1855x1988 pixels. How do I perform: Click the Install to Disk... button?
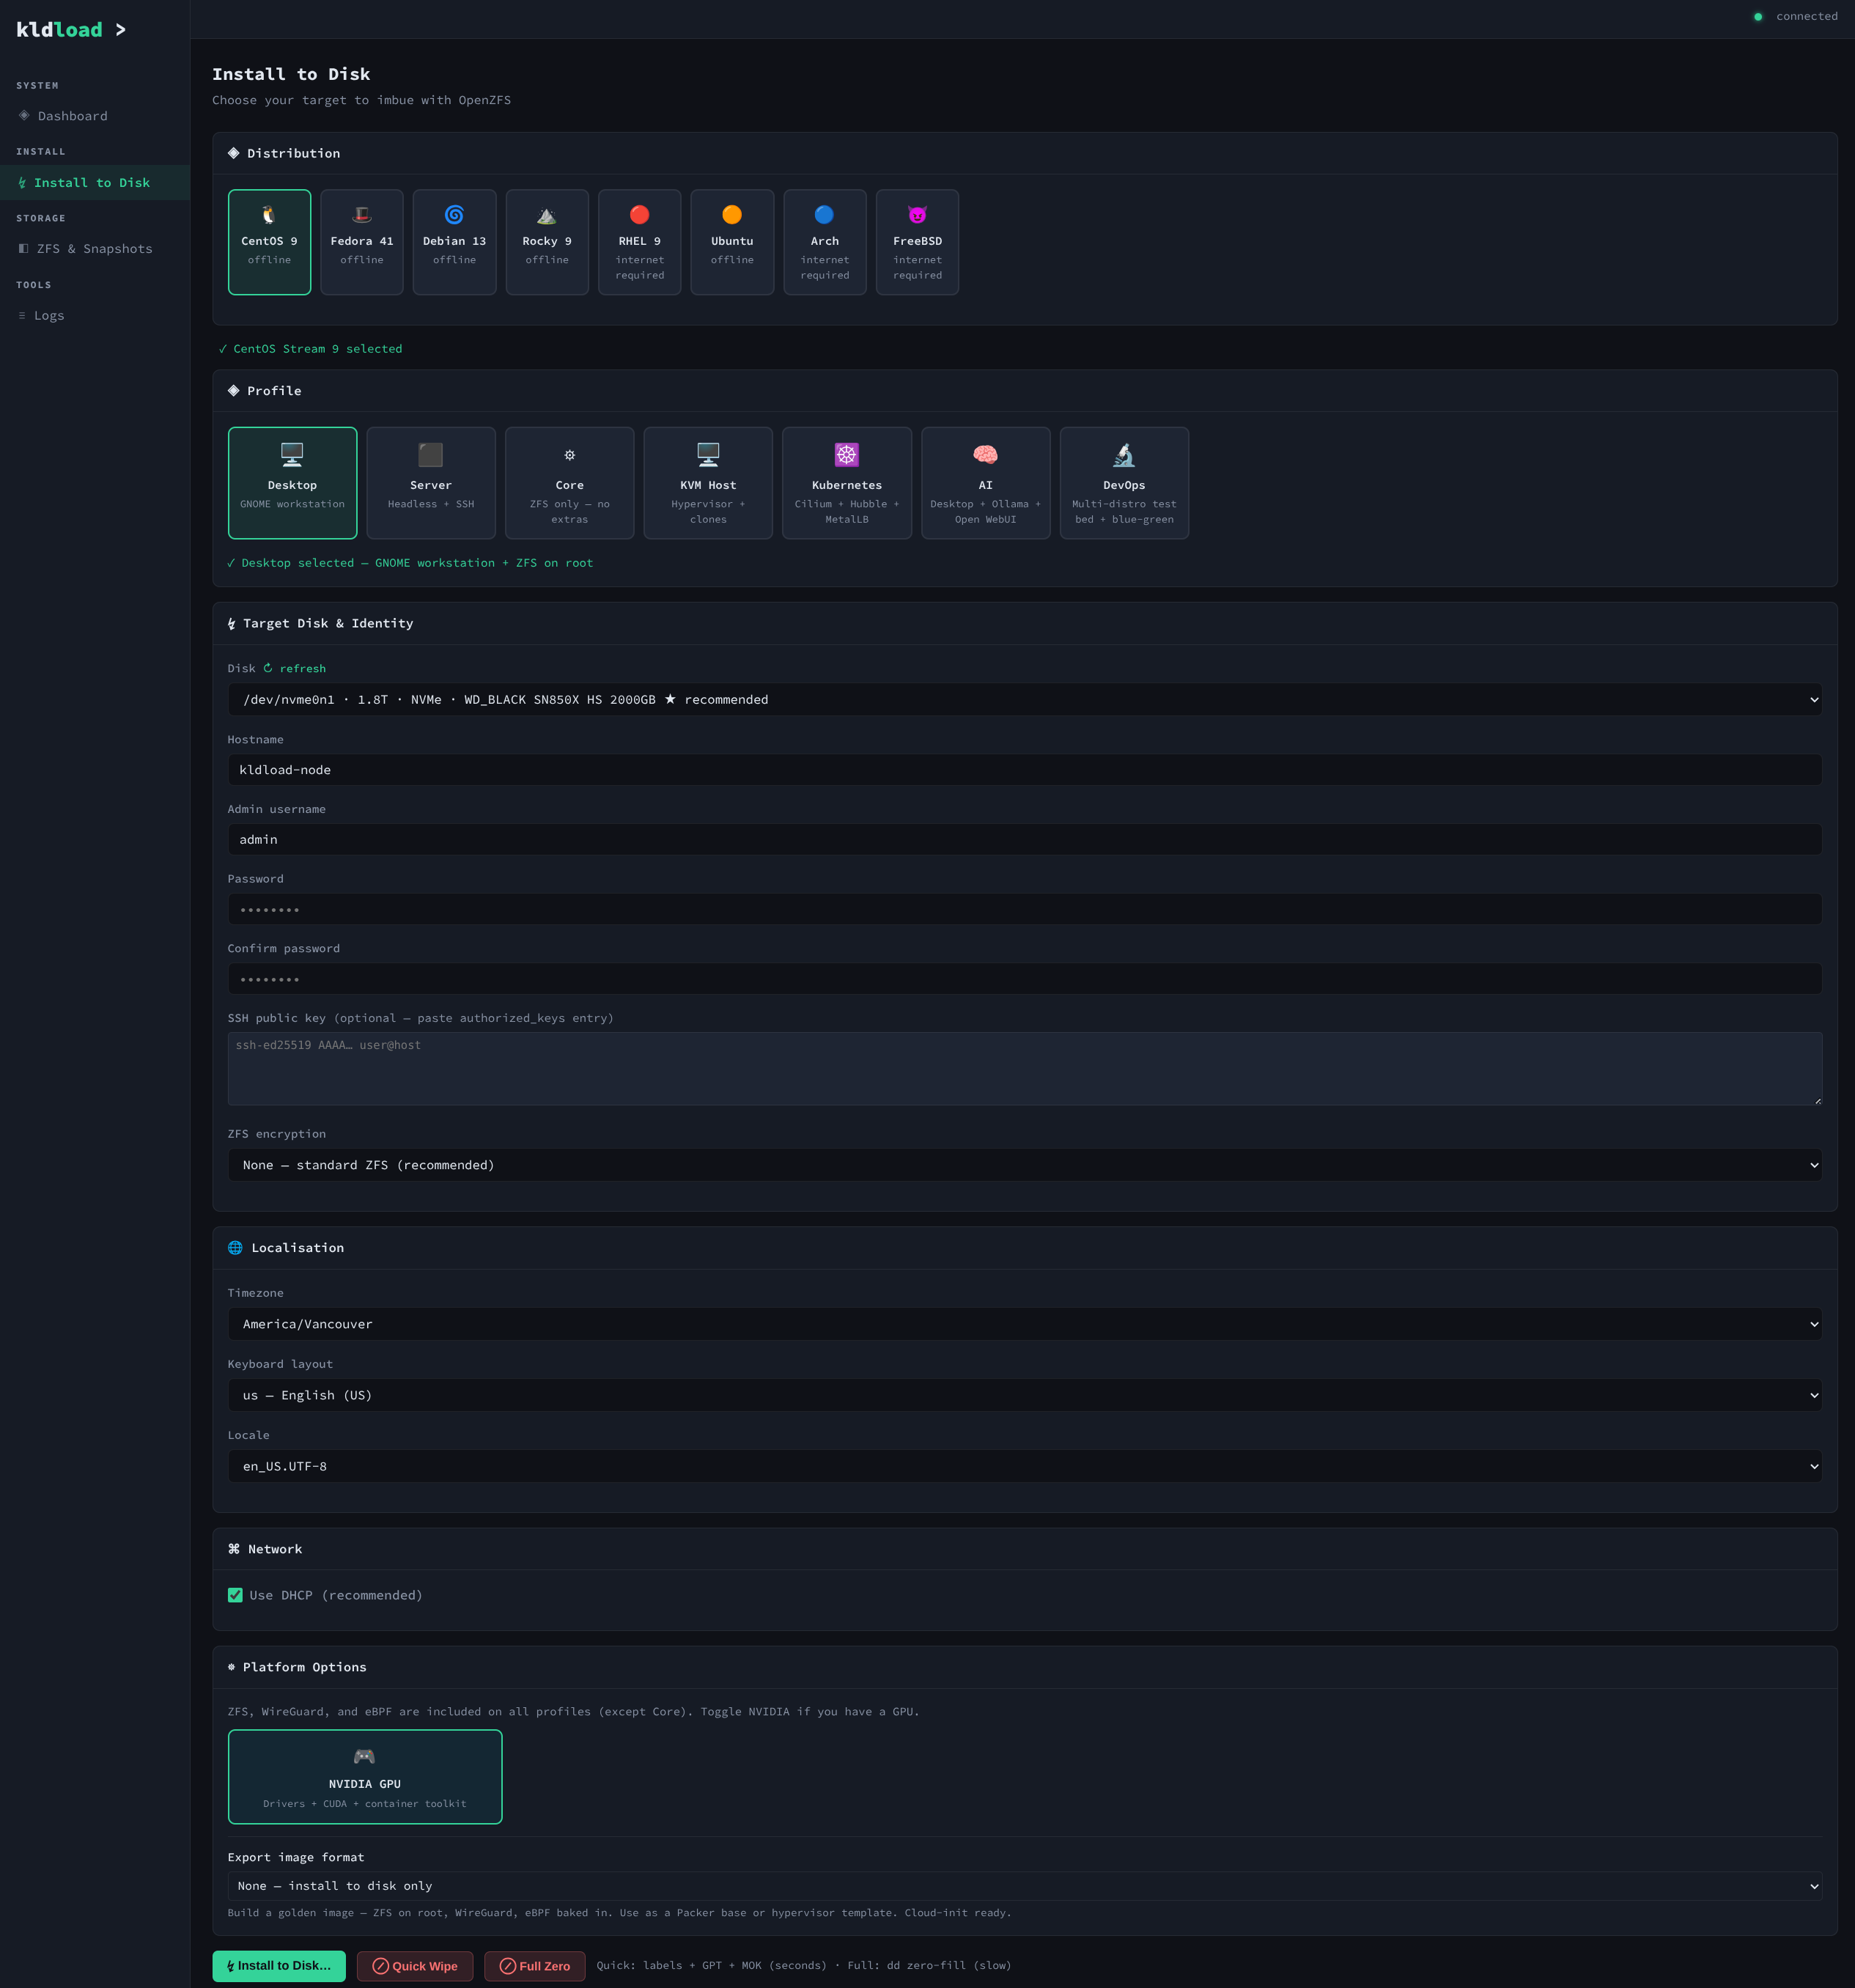click(279, 1965)
